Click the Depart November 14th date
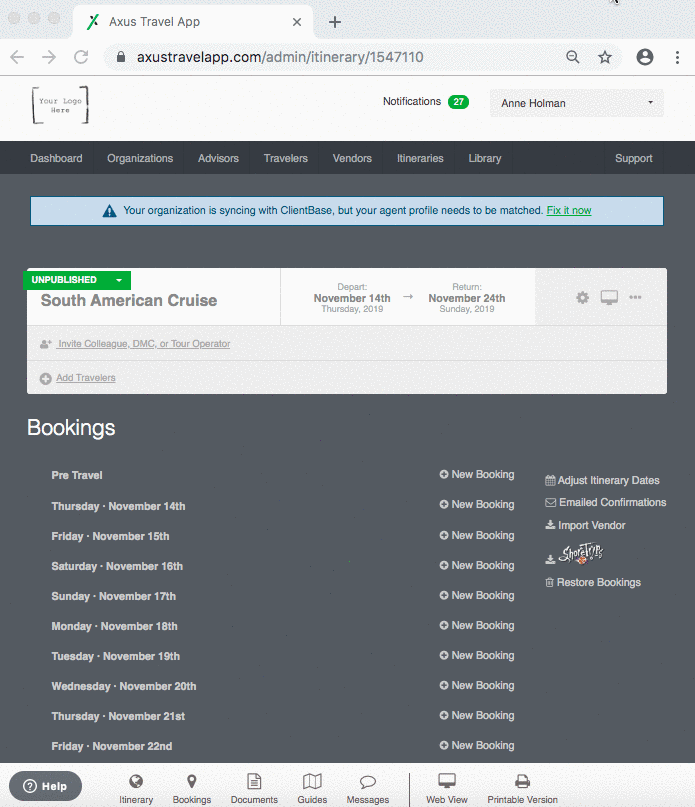This screenshot has height=807, width=695. (x=352, y=299)
